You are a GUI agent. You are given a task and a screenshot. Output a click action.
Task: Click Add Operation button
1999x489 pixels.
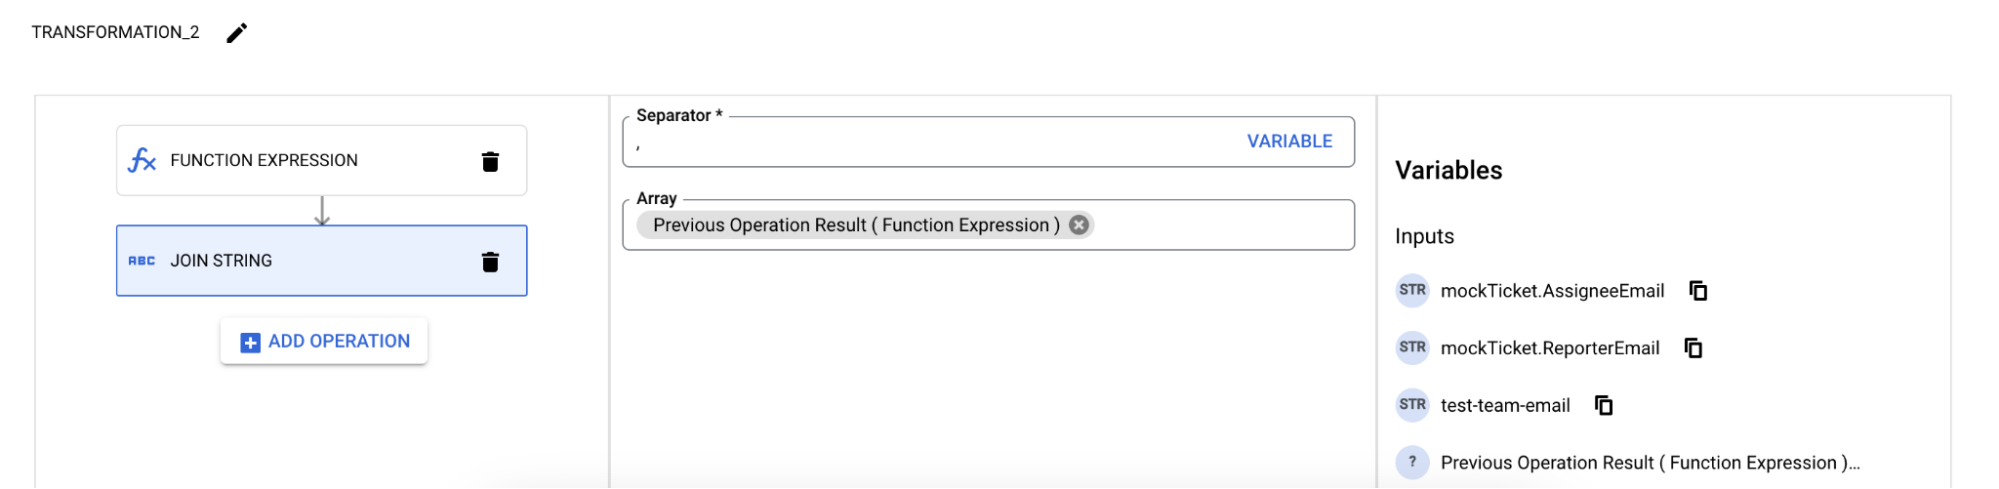[x=324, y=341]
